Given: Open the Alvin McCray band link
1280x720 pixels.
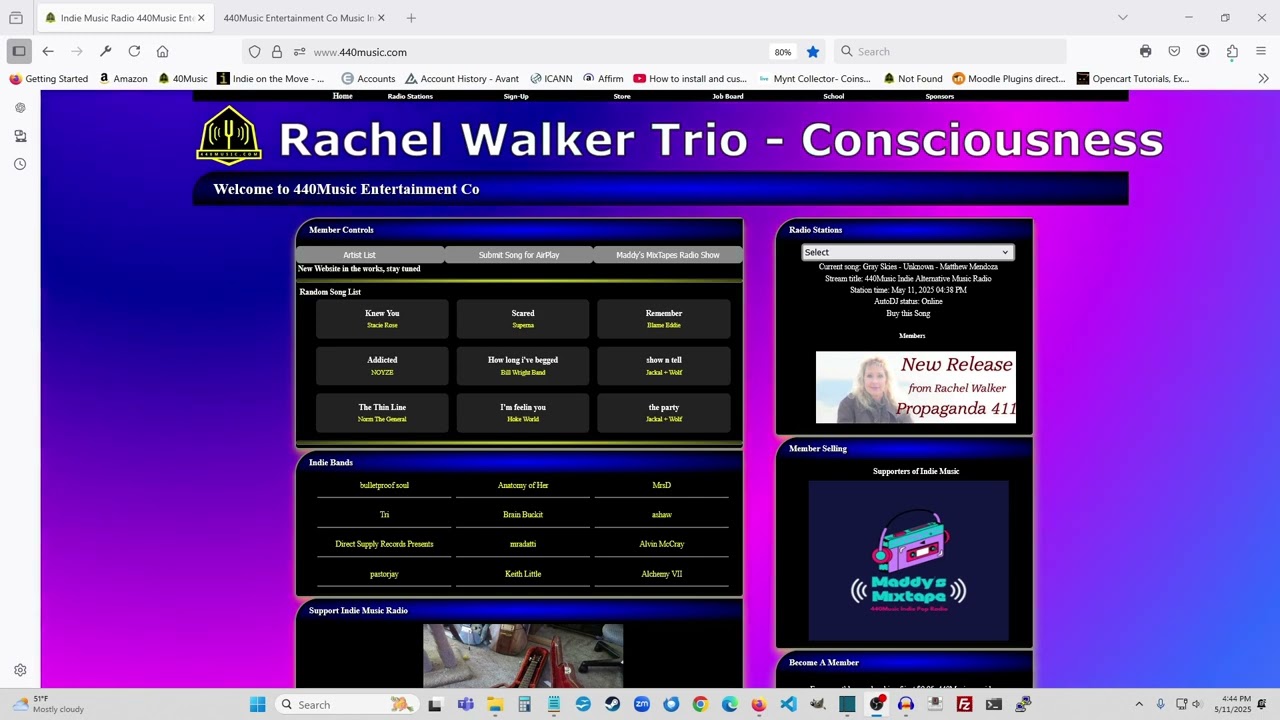Looking at the screenshot, I should [x=662, y=544].
